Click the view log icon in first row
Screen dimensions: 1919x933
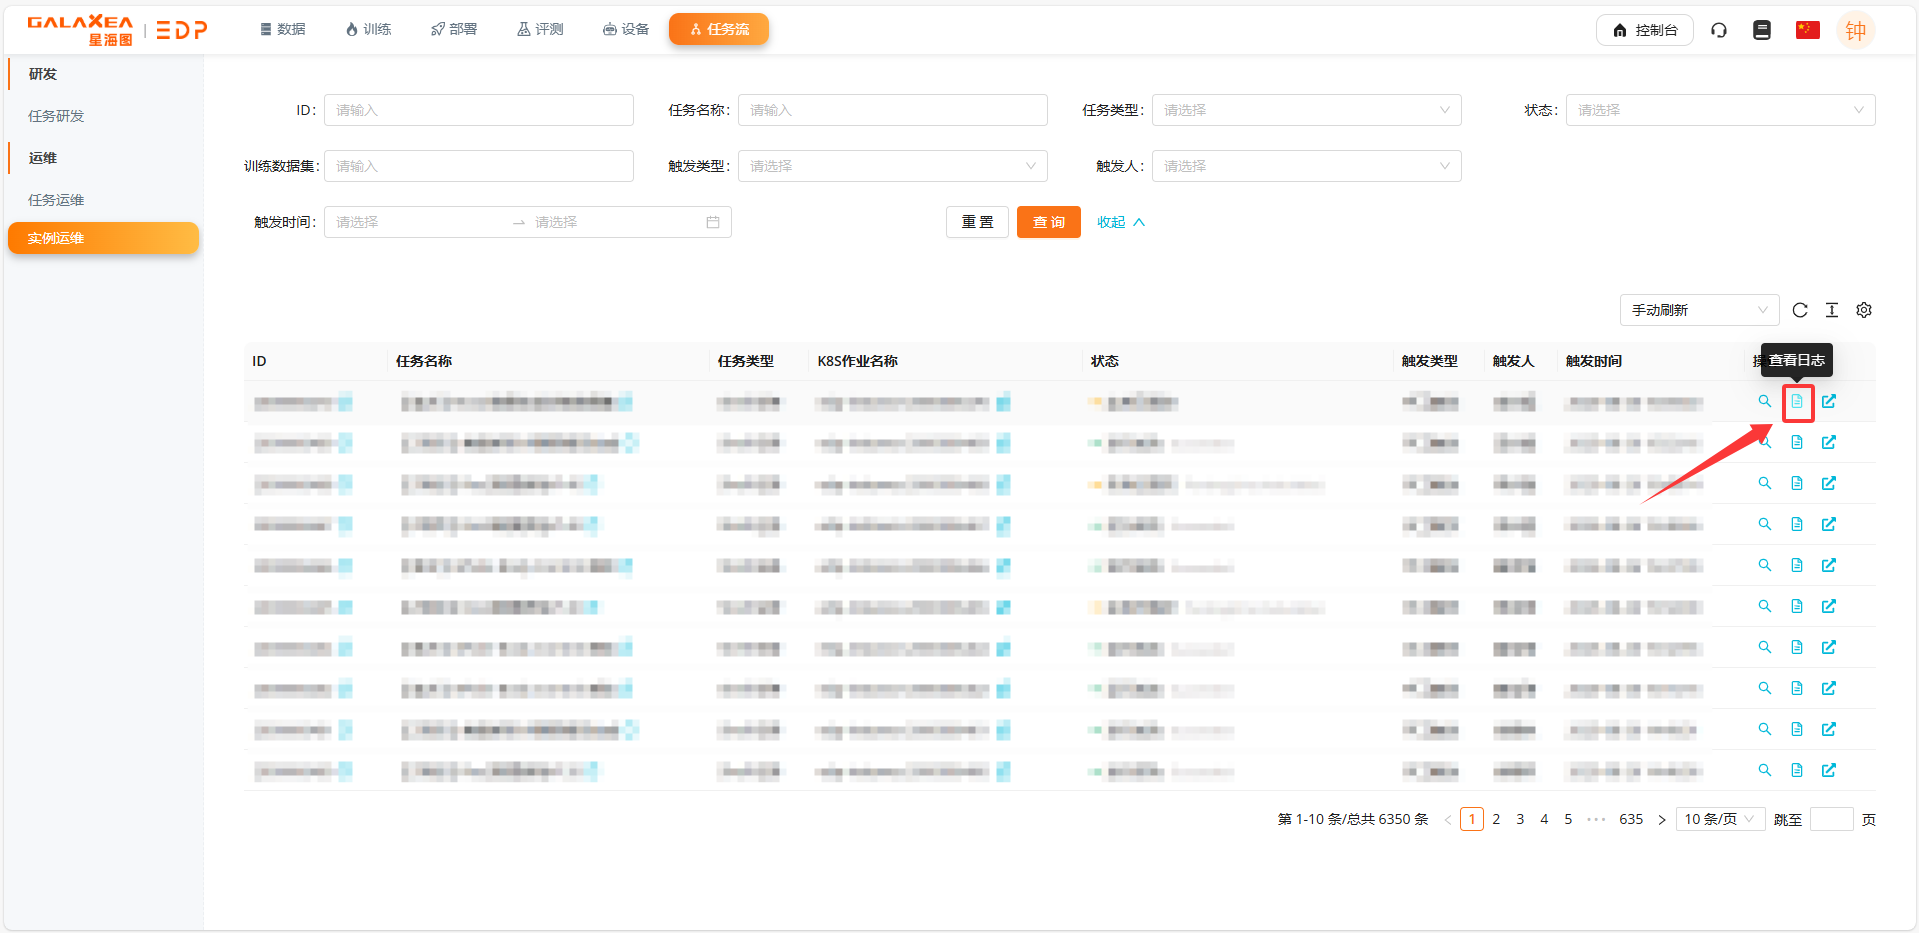point(1797,402)
